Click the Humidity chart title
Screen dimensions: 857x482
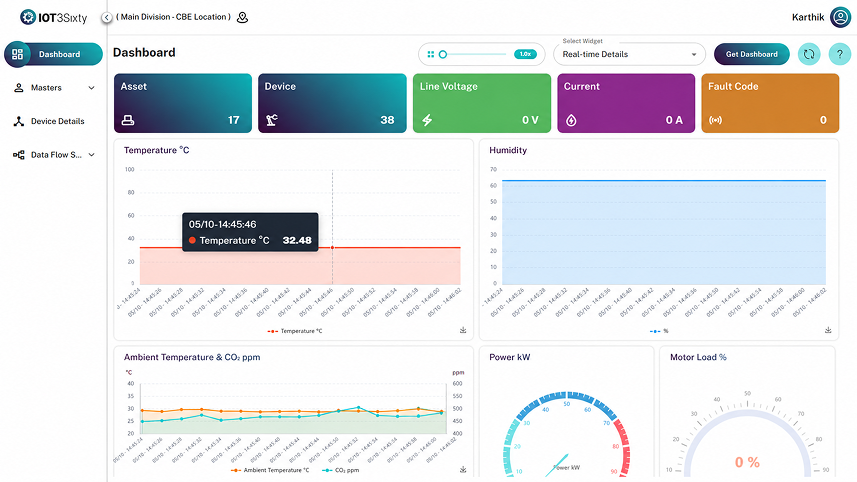pyautogui.click(x=508, y=150)
